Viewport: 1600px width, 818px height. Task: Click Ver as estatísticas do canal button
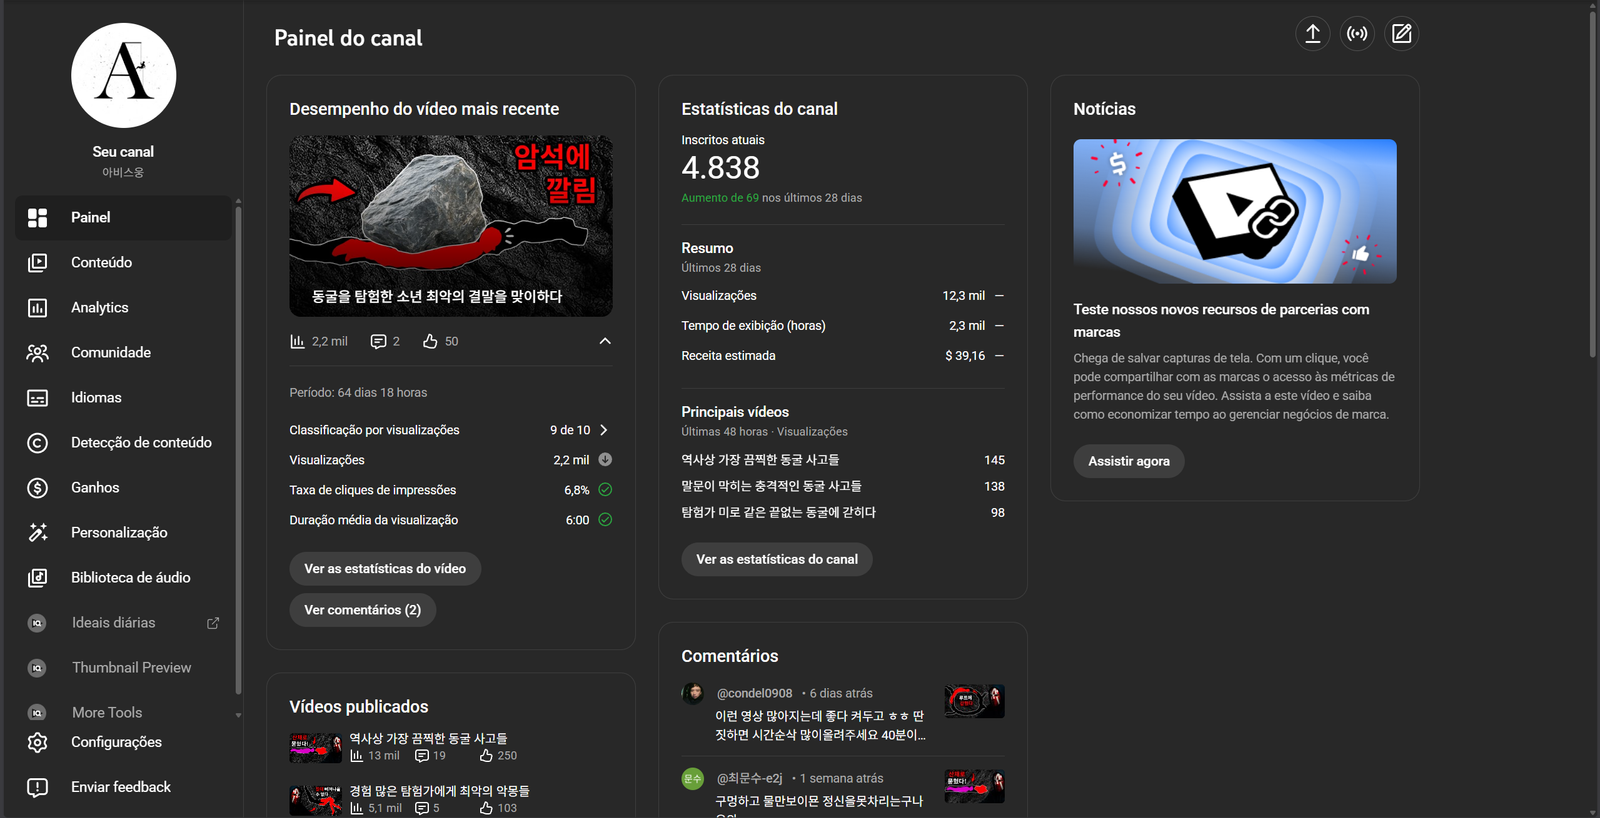tap(777, 560)
